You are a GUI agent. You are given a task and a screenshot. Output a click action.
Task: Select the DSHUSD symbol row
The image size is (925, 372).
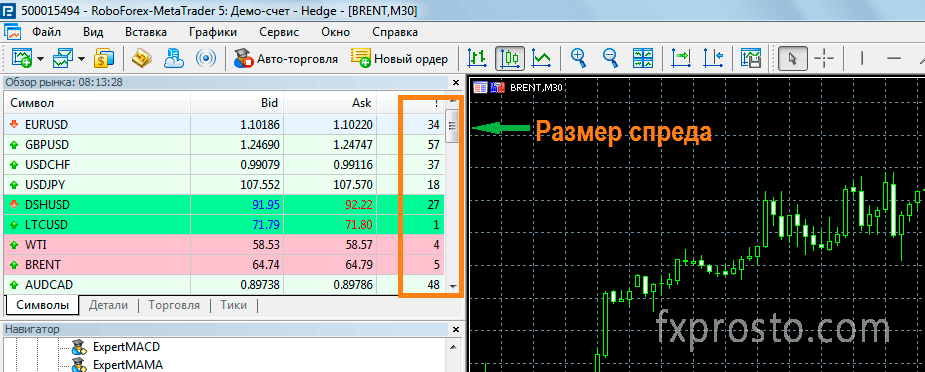(225, 205)
